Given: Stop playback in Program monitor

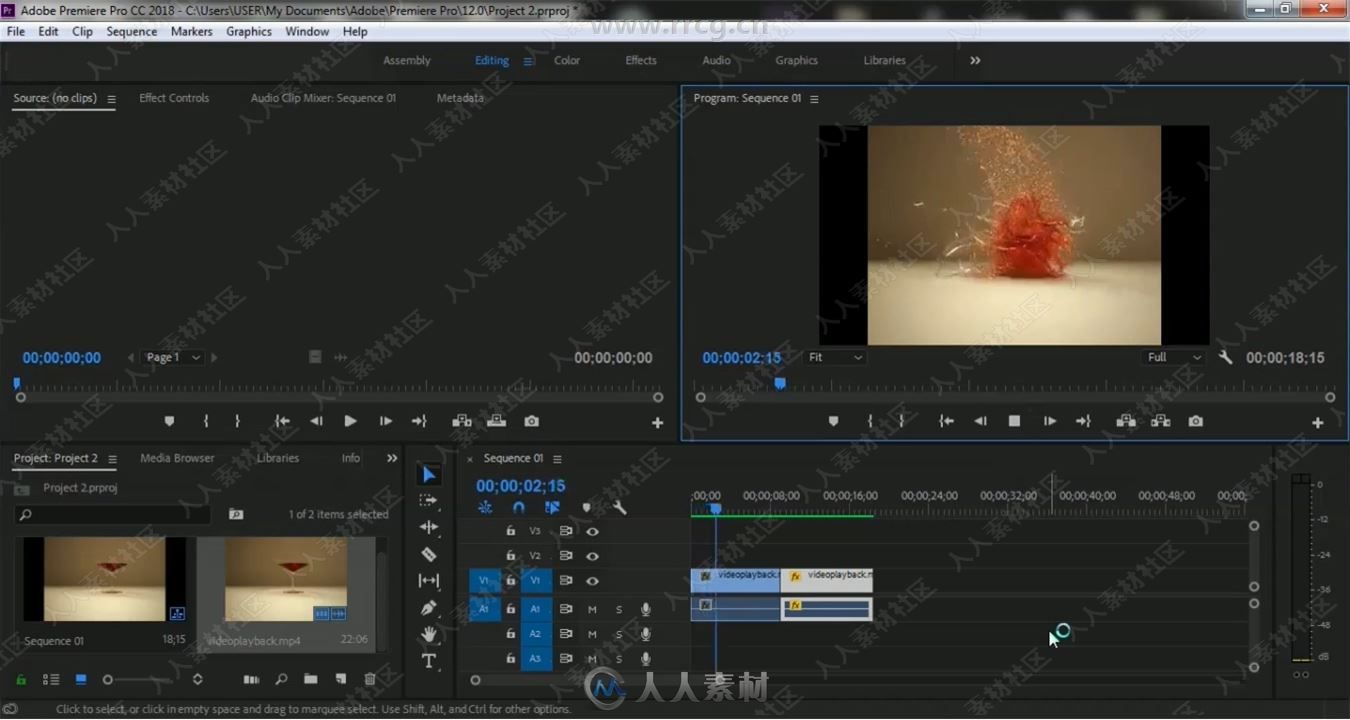Looking at the screenshot, I should (1014, 422).
